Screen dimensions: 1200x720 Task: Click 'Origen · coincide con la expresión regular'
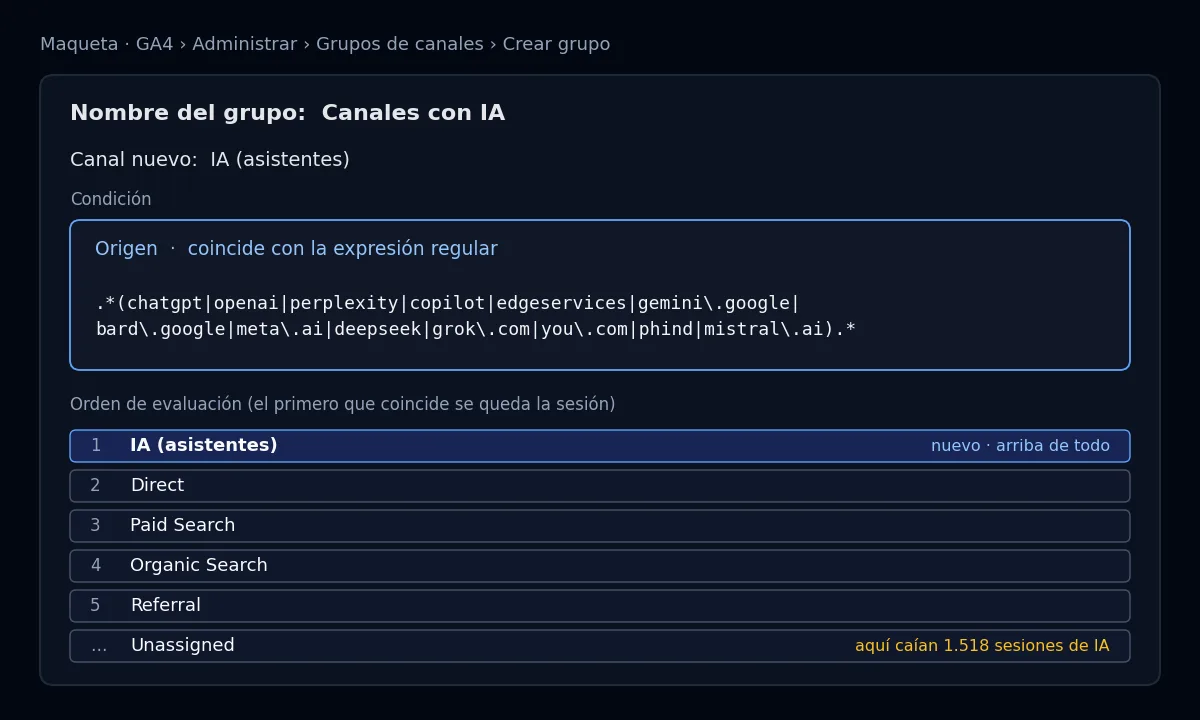click(x=296, y=249)
